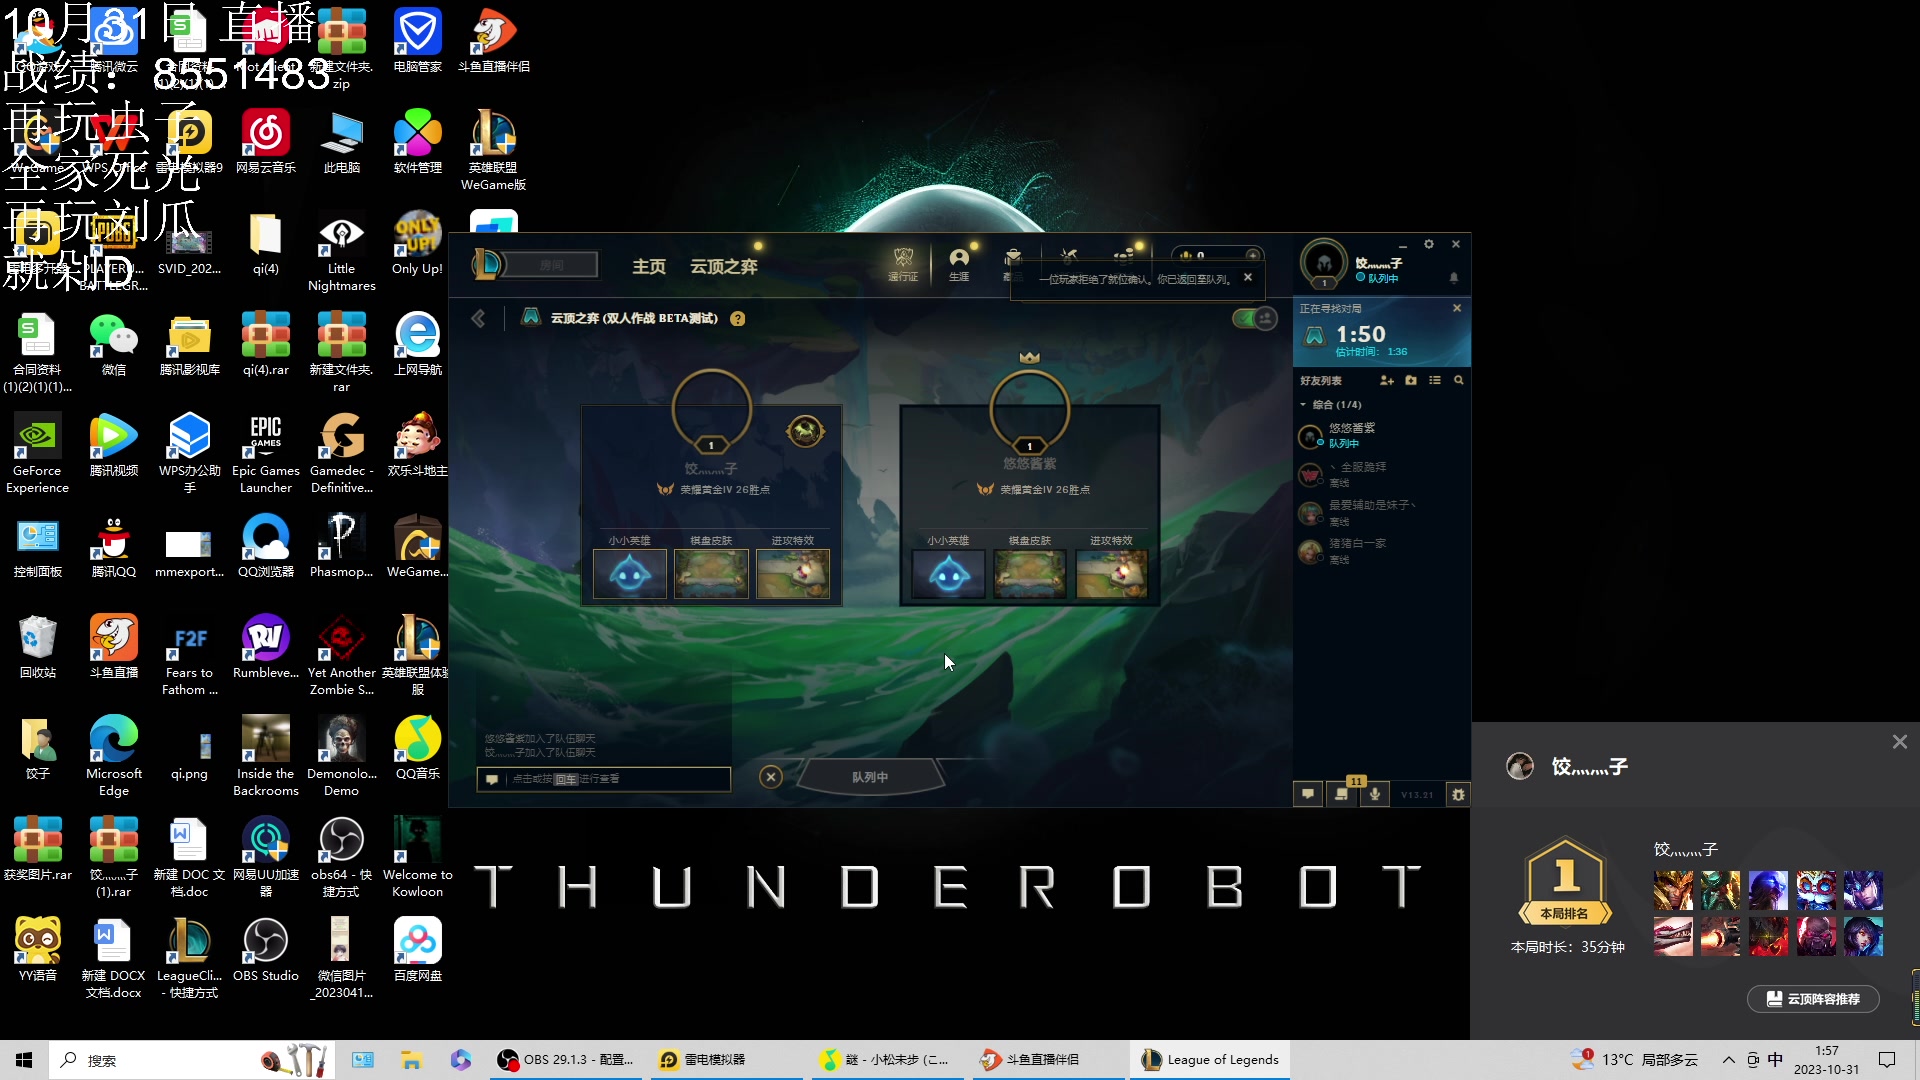
Task: Click the 云顶阵容推荐 button
Action: click(1813, 999)
